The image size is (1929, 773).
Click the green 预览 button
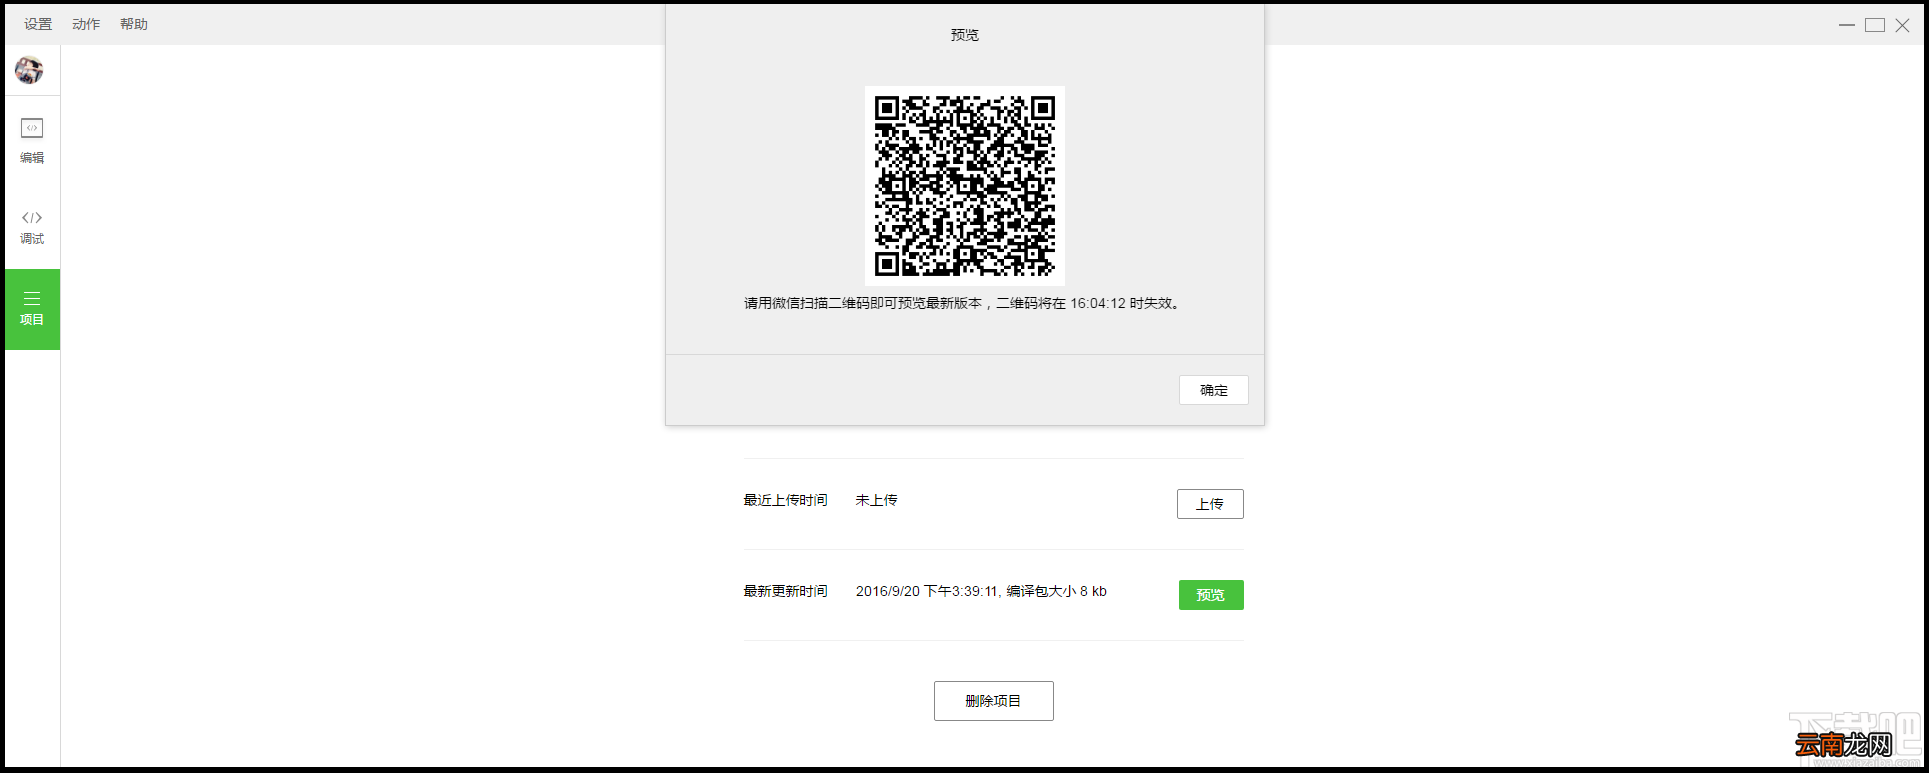click(1211, 595)
